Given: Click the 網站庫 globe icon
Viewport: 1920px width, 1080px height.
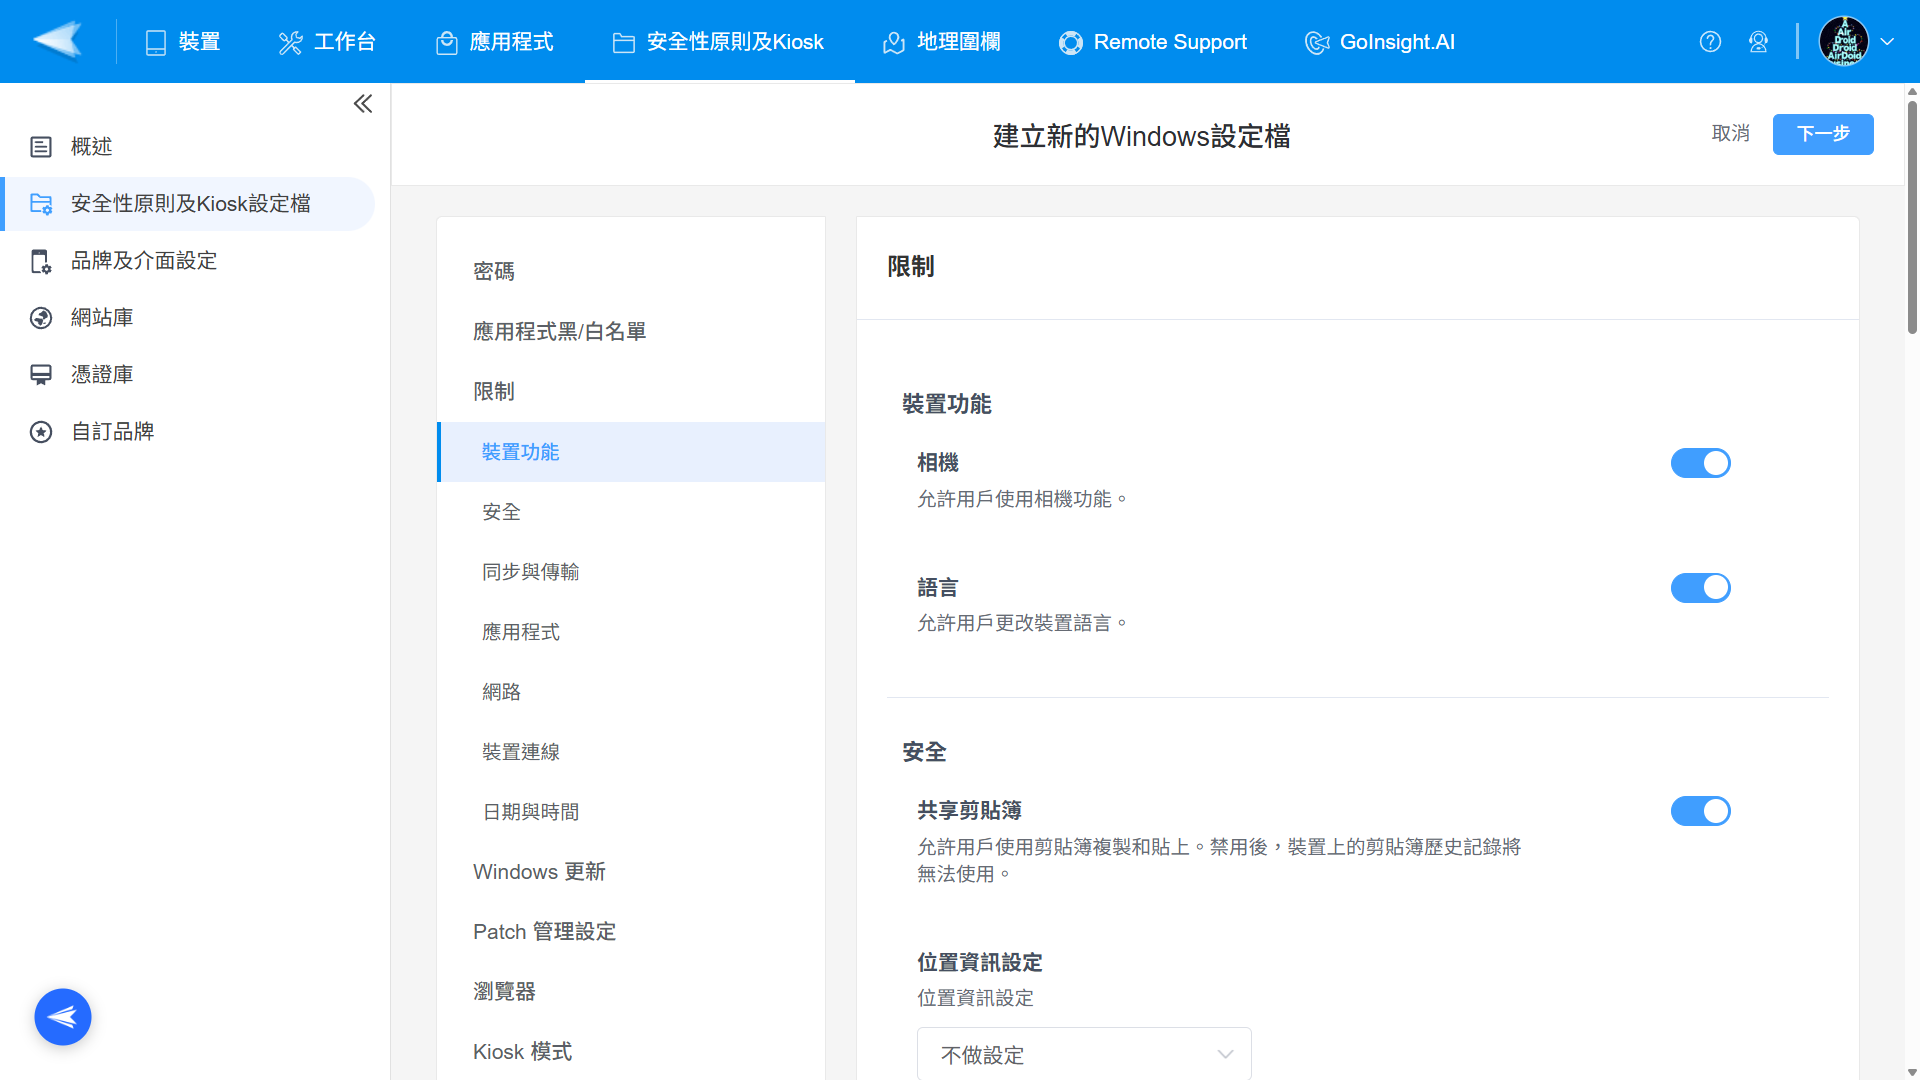Looking at the screenshot, I should point(41,318).
